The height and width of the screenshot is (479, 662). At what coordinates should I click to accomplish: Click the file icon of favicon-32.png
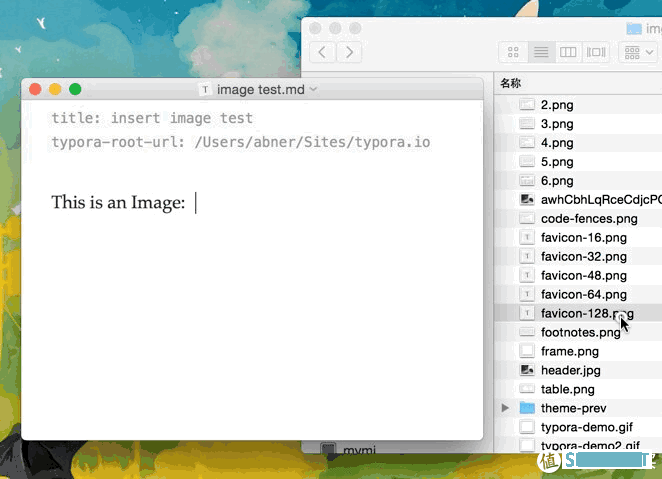point(527,256)
